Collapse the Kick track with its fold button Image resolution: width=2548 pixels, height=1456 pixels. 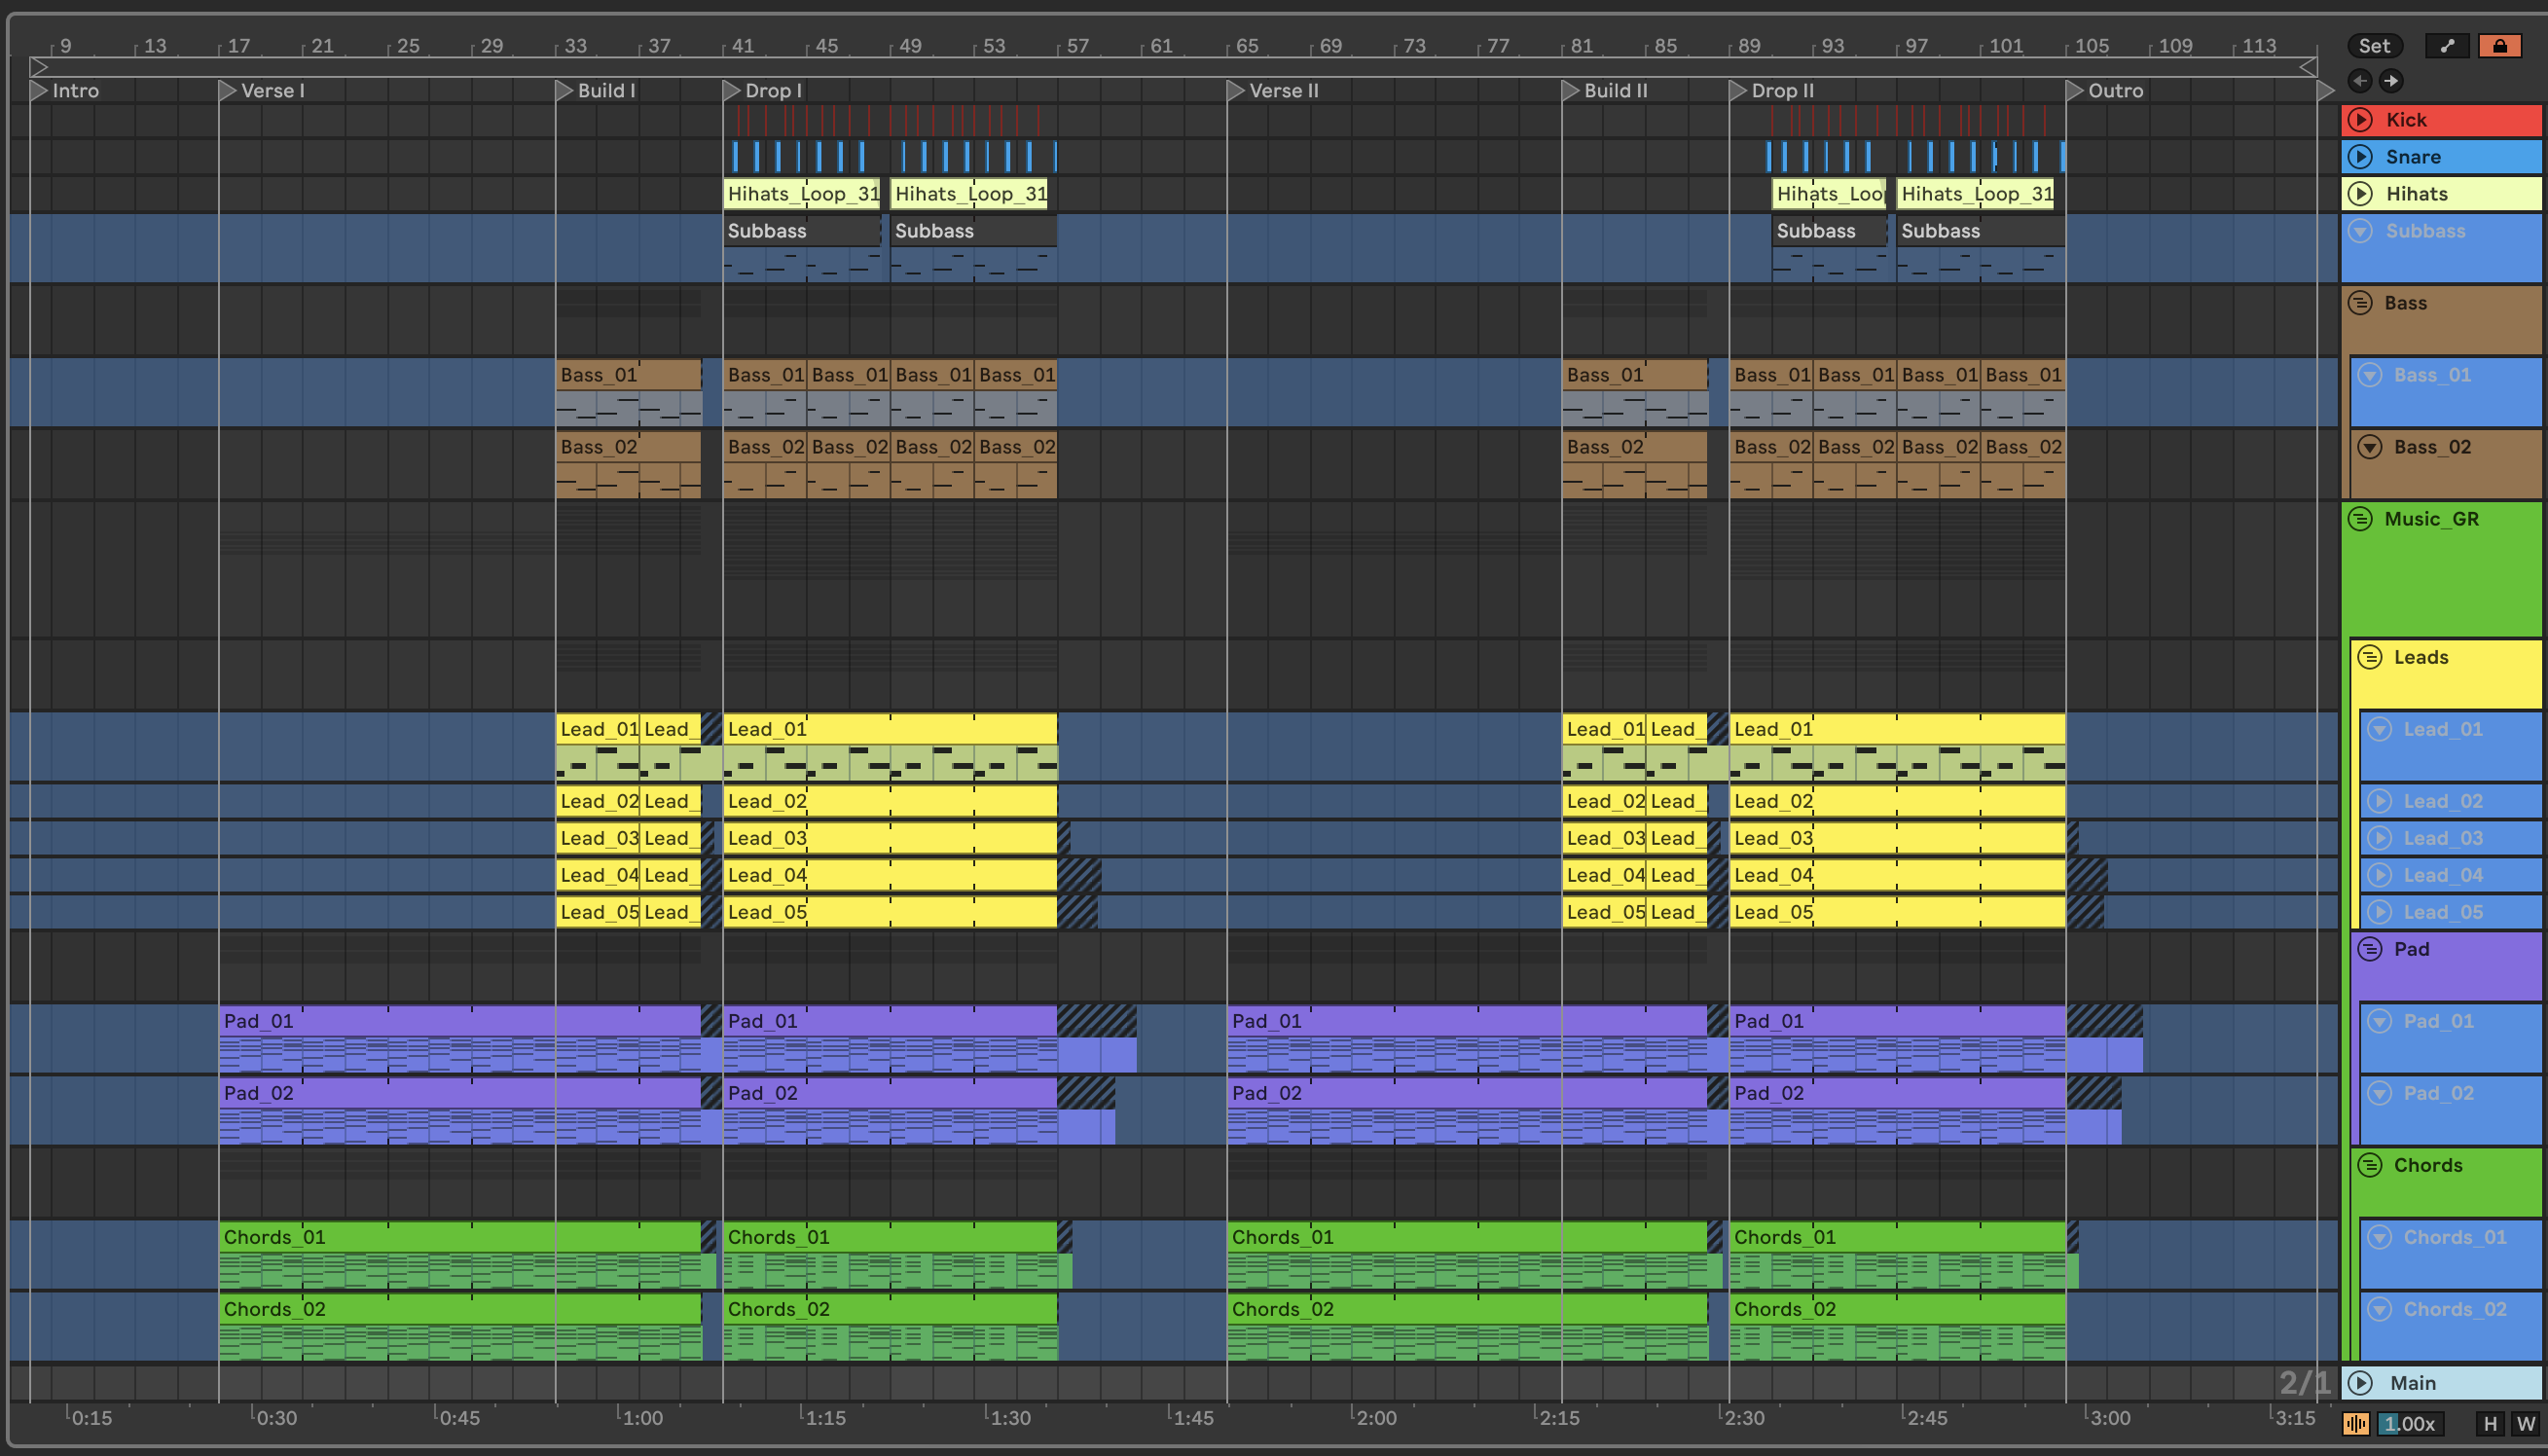2360,120
